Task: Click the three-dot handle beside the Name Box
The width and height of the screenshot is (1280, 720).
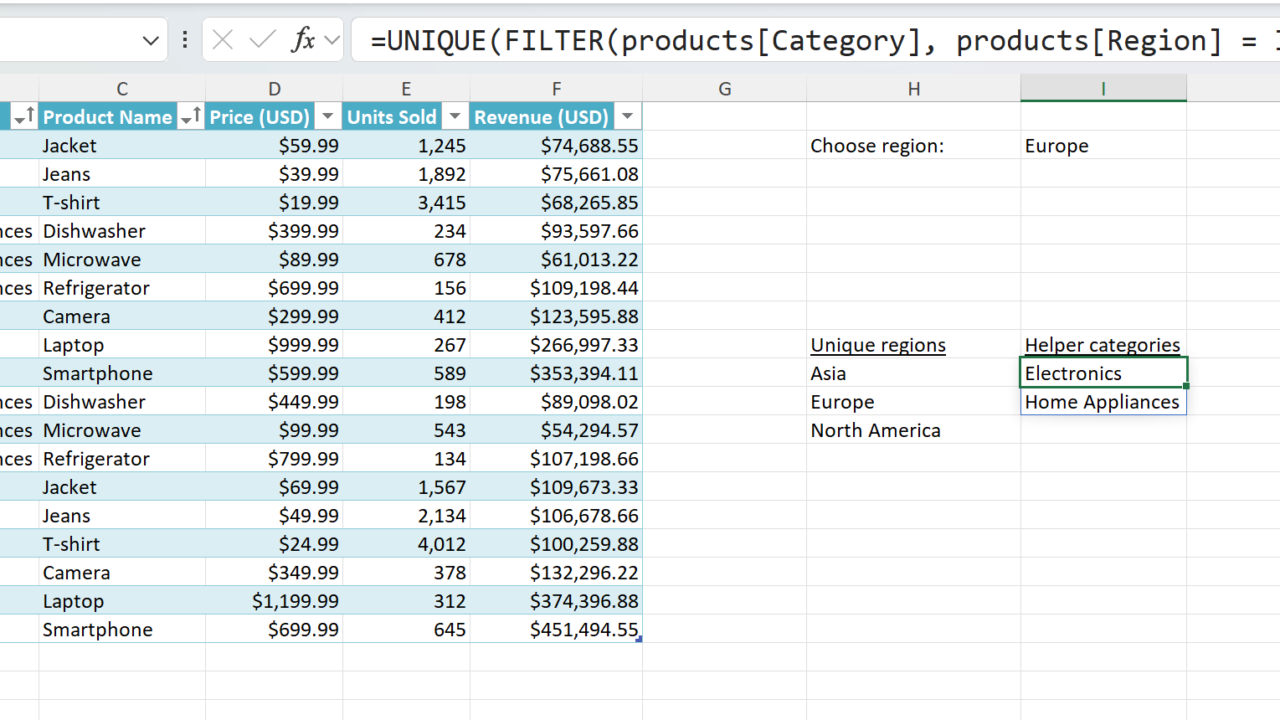Action: click(x=185, y=40)
